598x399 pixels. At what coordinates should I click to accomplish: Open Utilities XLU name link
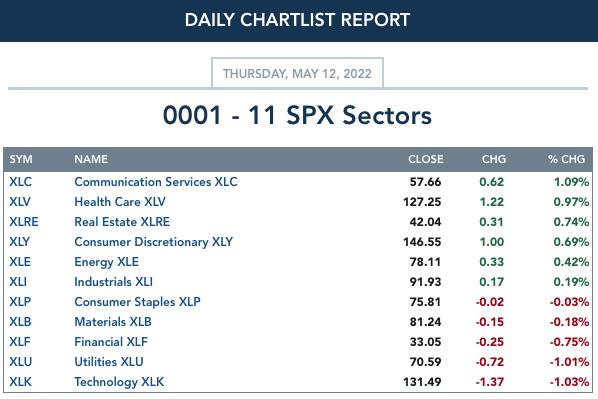[x=109, y=362]
